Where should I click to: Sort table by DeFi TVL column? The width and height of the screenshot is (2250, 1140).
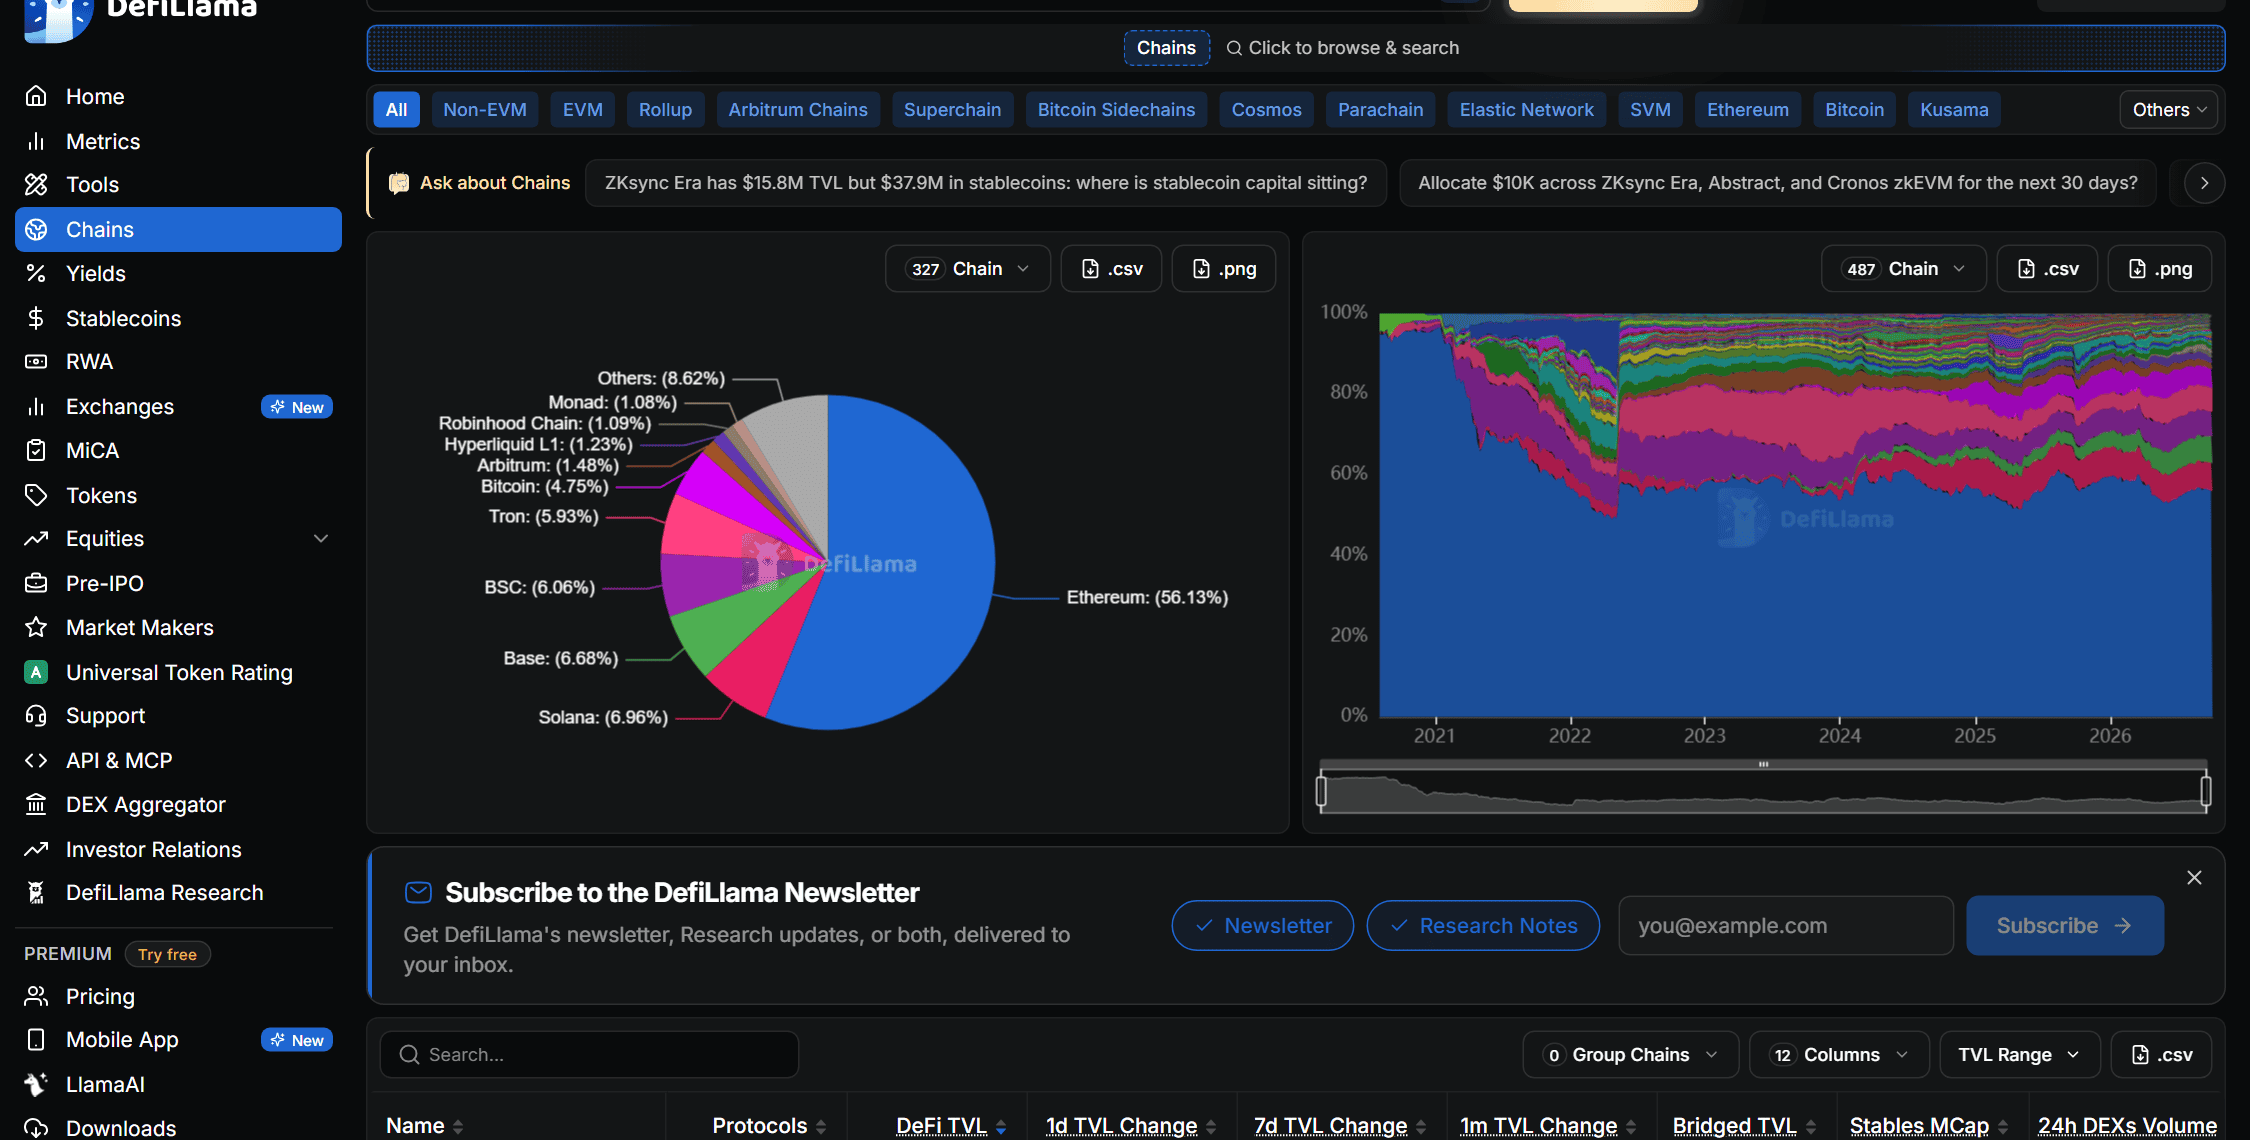coord(950,1125)
